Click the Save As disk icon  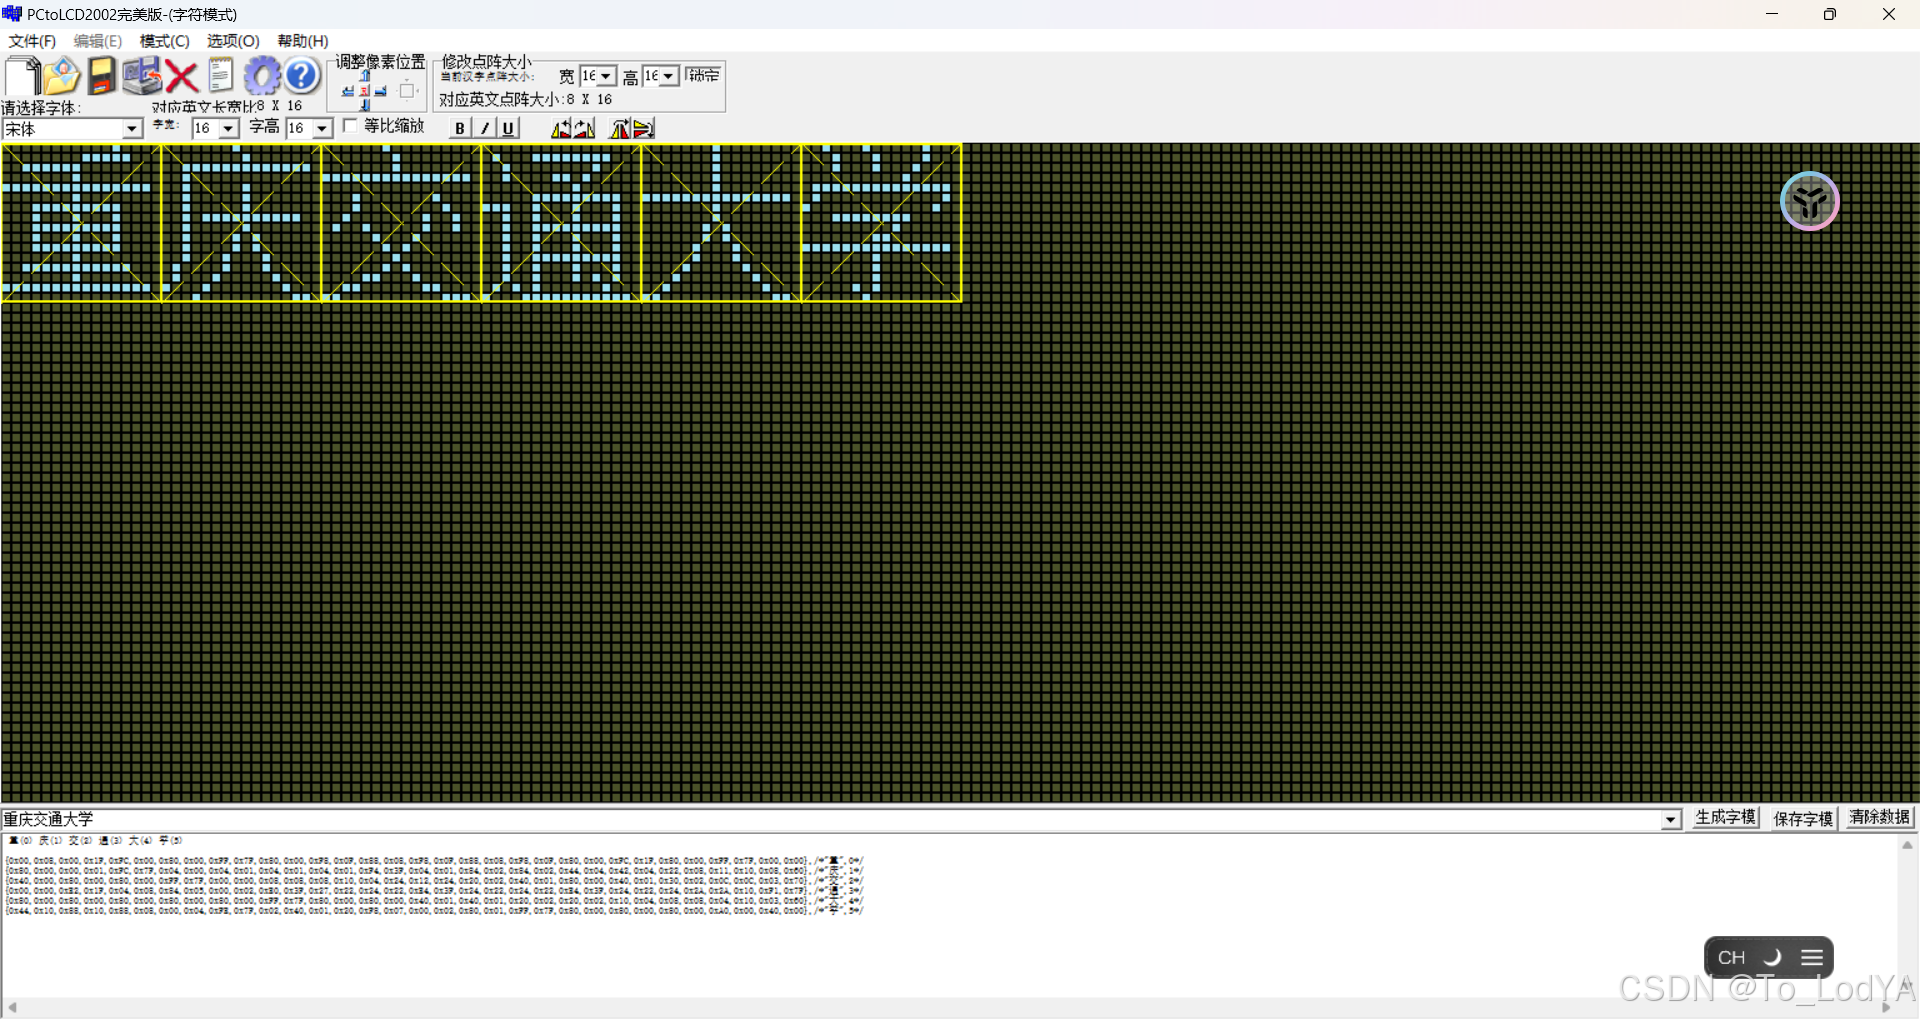tap(142, 76)
